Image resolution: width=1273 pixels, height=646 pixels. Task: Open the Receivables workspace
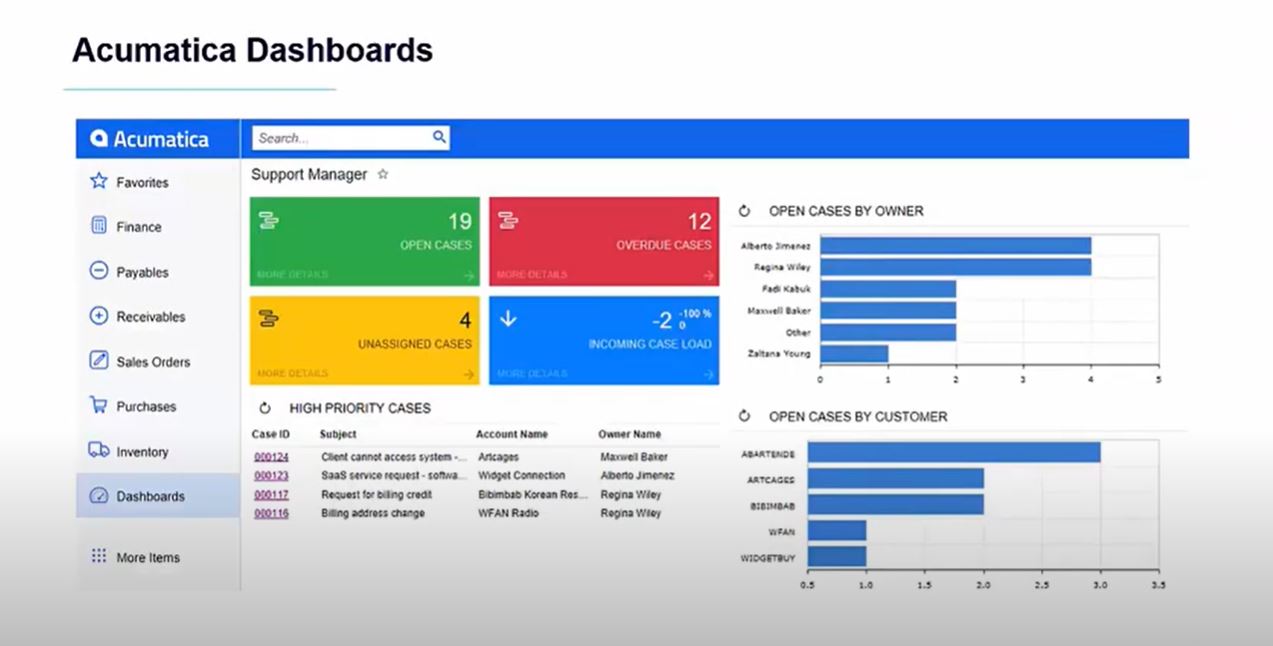158,317
